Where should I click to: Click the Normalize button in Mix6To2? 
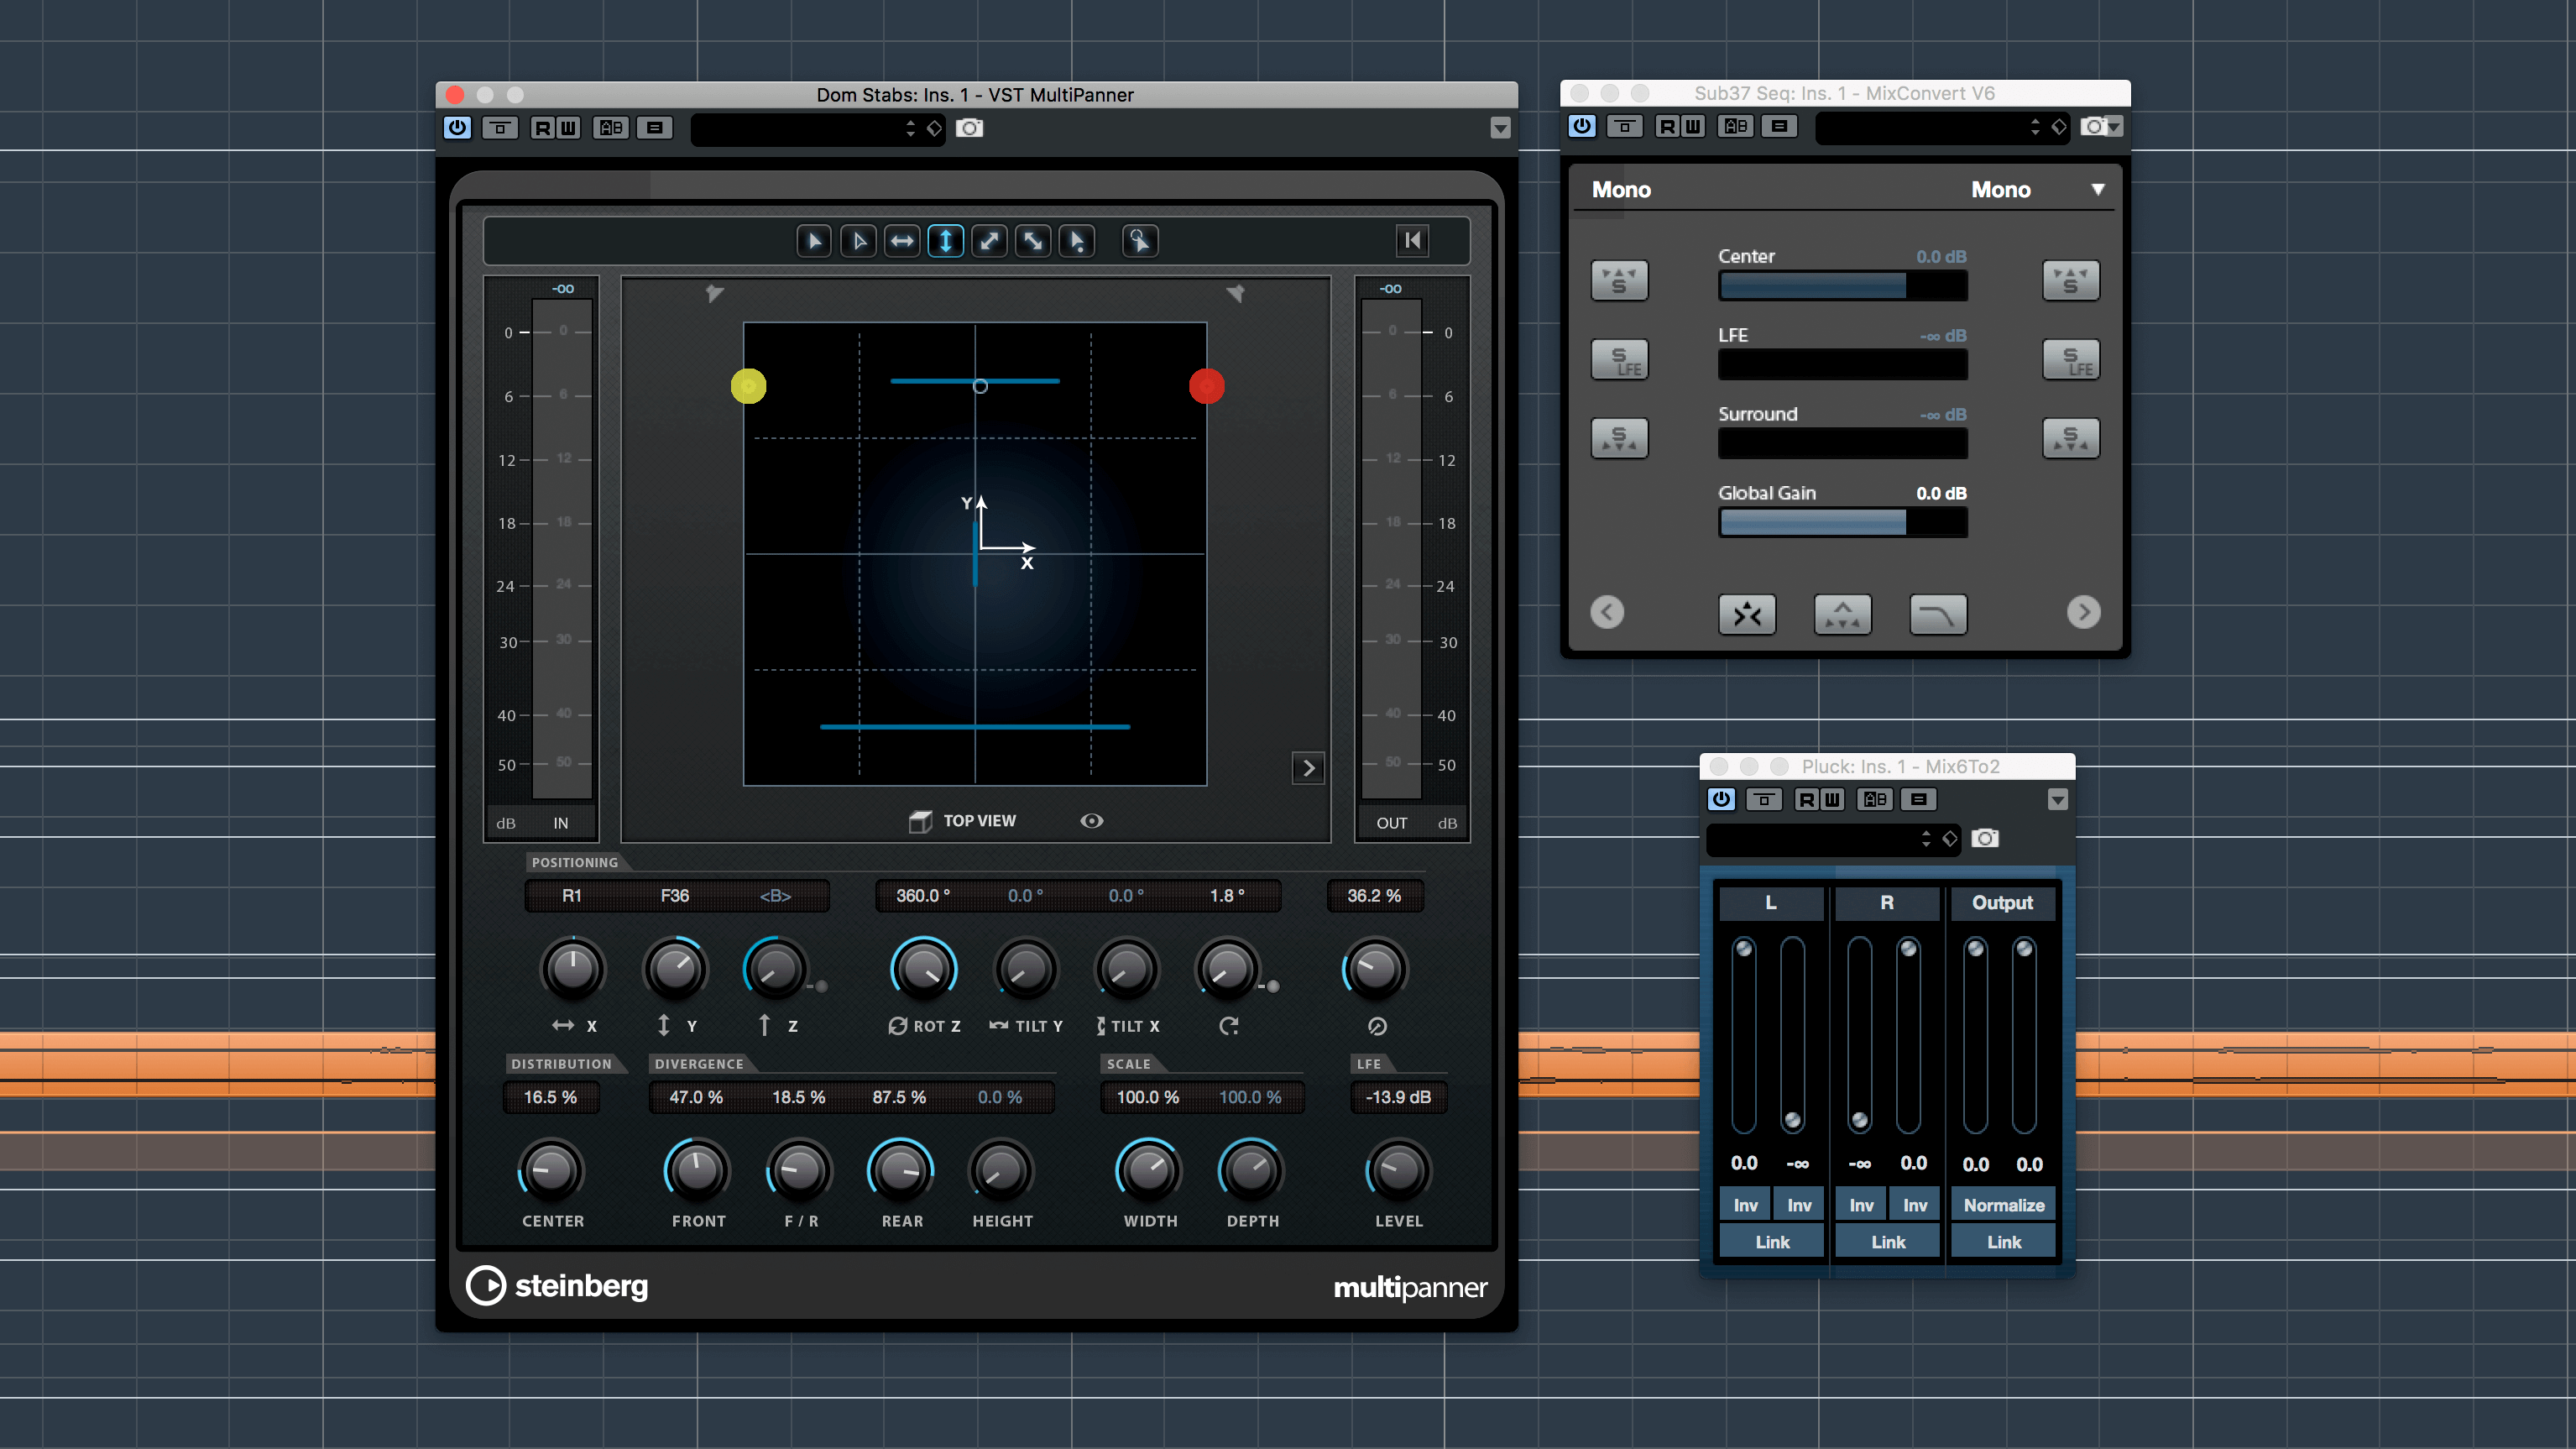click(x=2003, y=1205)
